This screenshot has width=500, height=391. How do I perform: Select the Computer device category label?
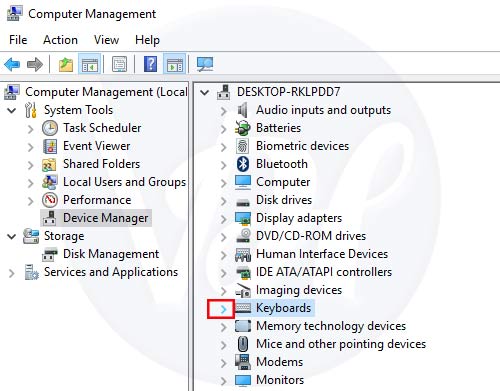(283, 182)
